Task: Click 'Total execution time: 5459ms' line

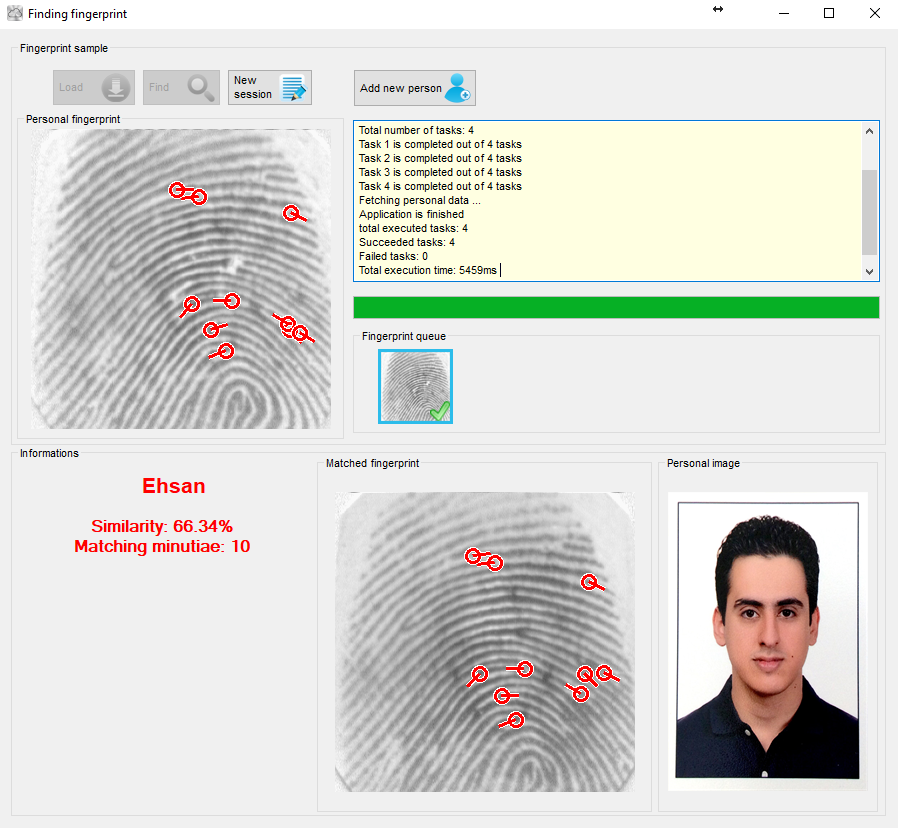Action: 428,270
